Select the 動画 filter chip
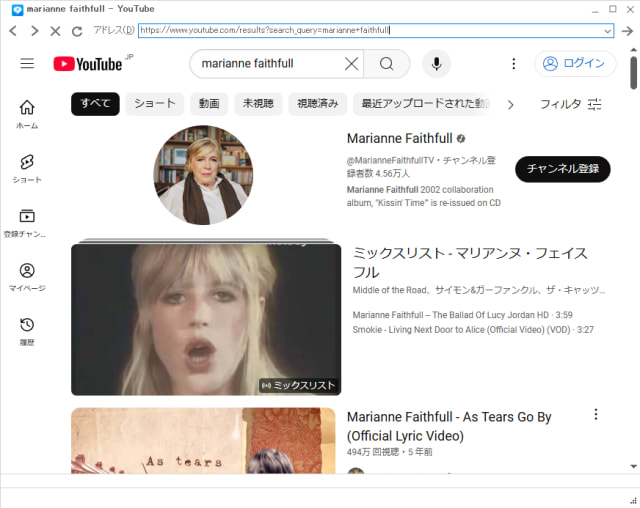 coord(209,104)
